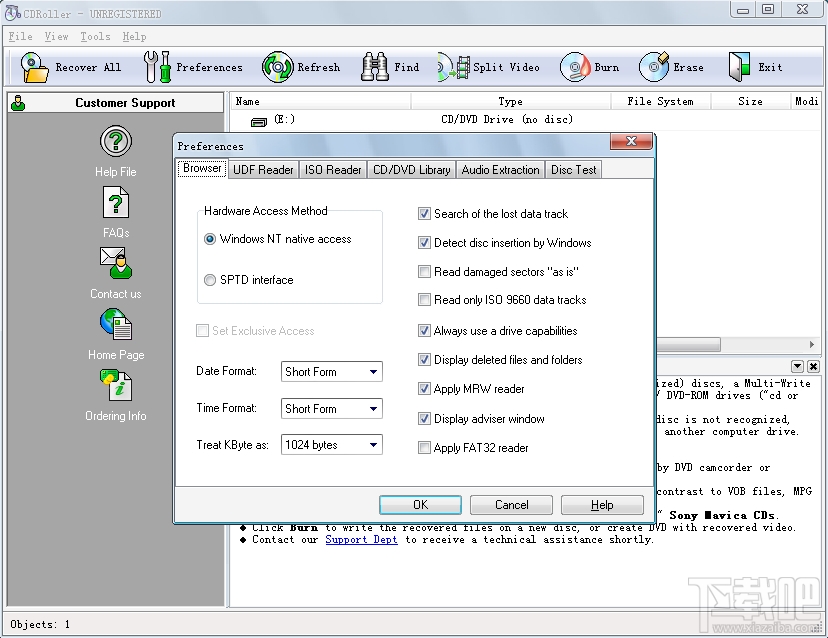This screenshot has height=638, width=828.
Task: Click the horizontal scrollbar thumb in file list
Action: click(689, 345)
